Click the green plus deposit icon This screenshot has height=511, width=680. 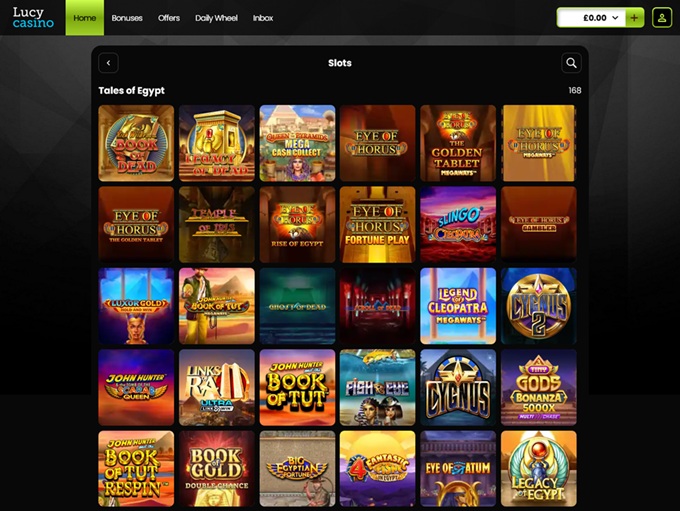click(634, 18)
